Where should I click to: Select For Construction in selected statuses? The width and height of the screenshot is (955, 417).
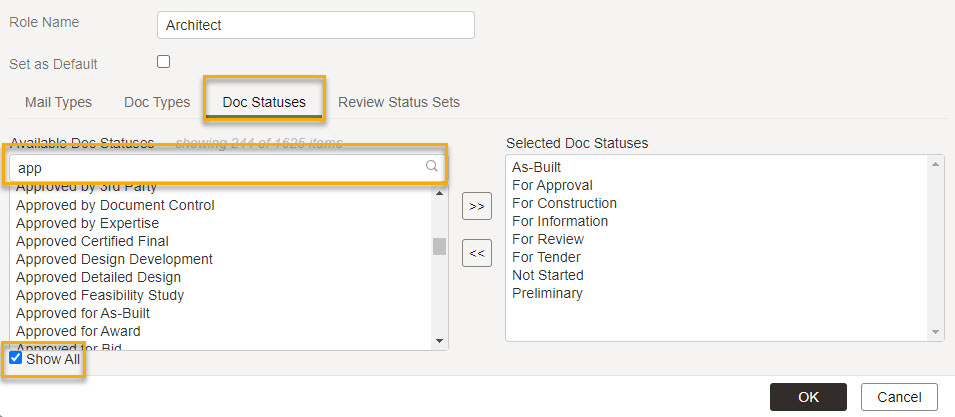[x=565, y=203]
